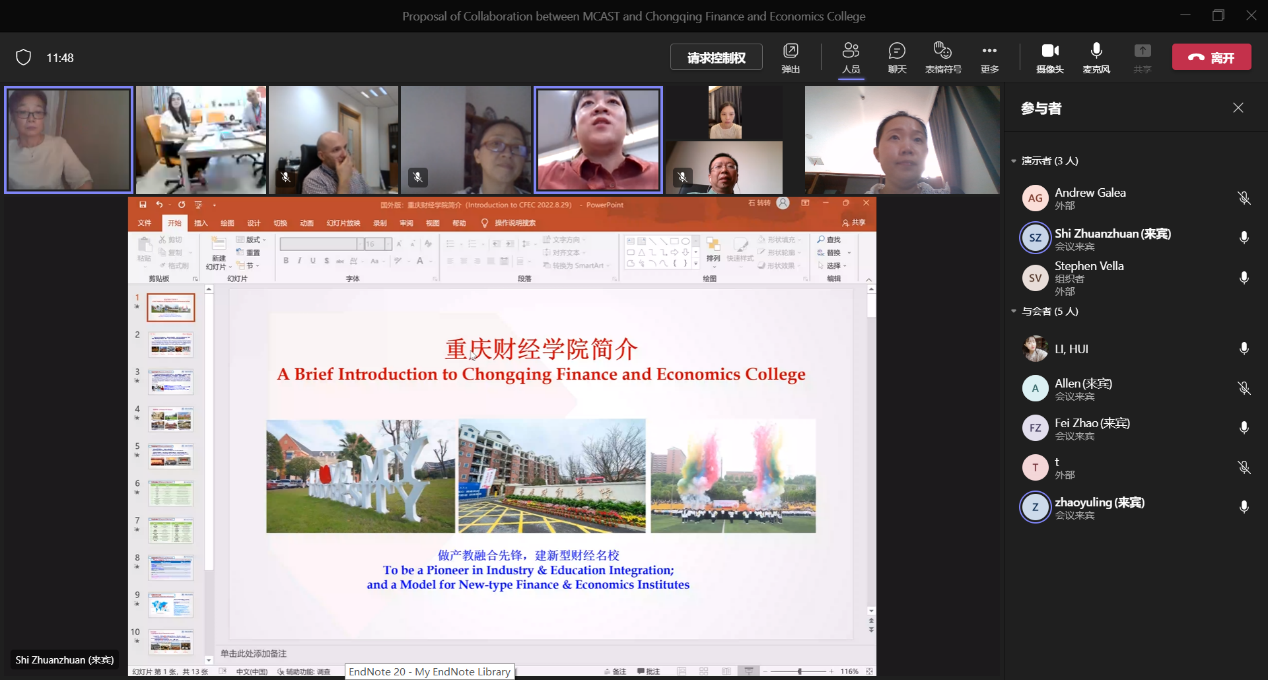Viewport: 1268px width, 680px height.
Task: Click the shield security icon beside timer
Action: tap(24, 58)
